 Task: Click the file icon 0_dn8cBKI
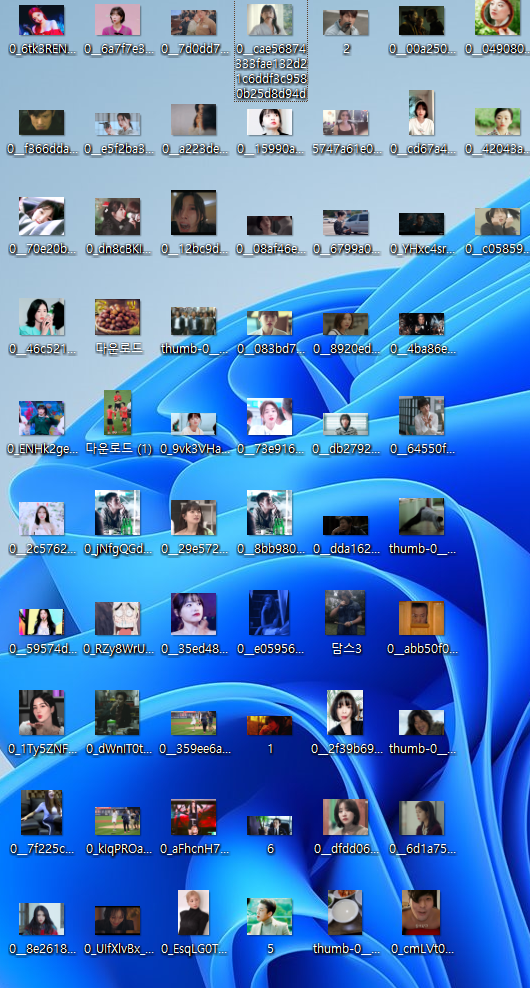pyautogui.click(x=118, y=217)
